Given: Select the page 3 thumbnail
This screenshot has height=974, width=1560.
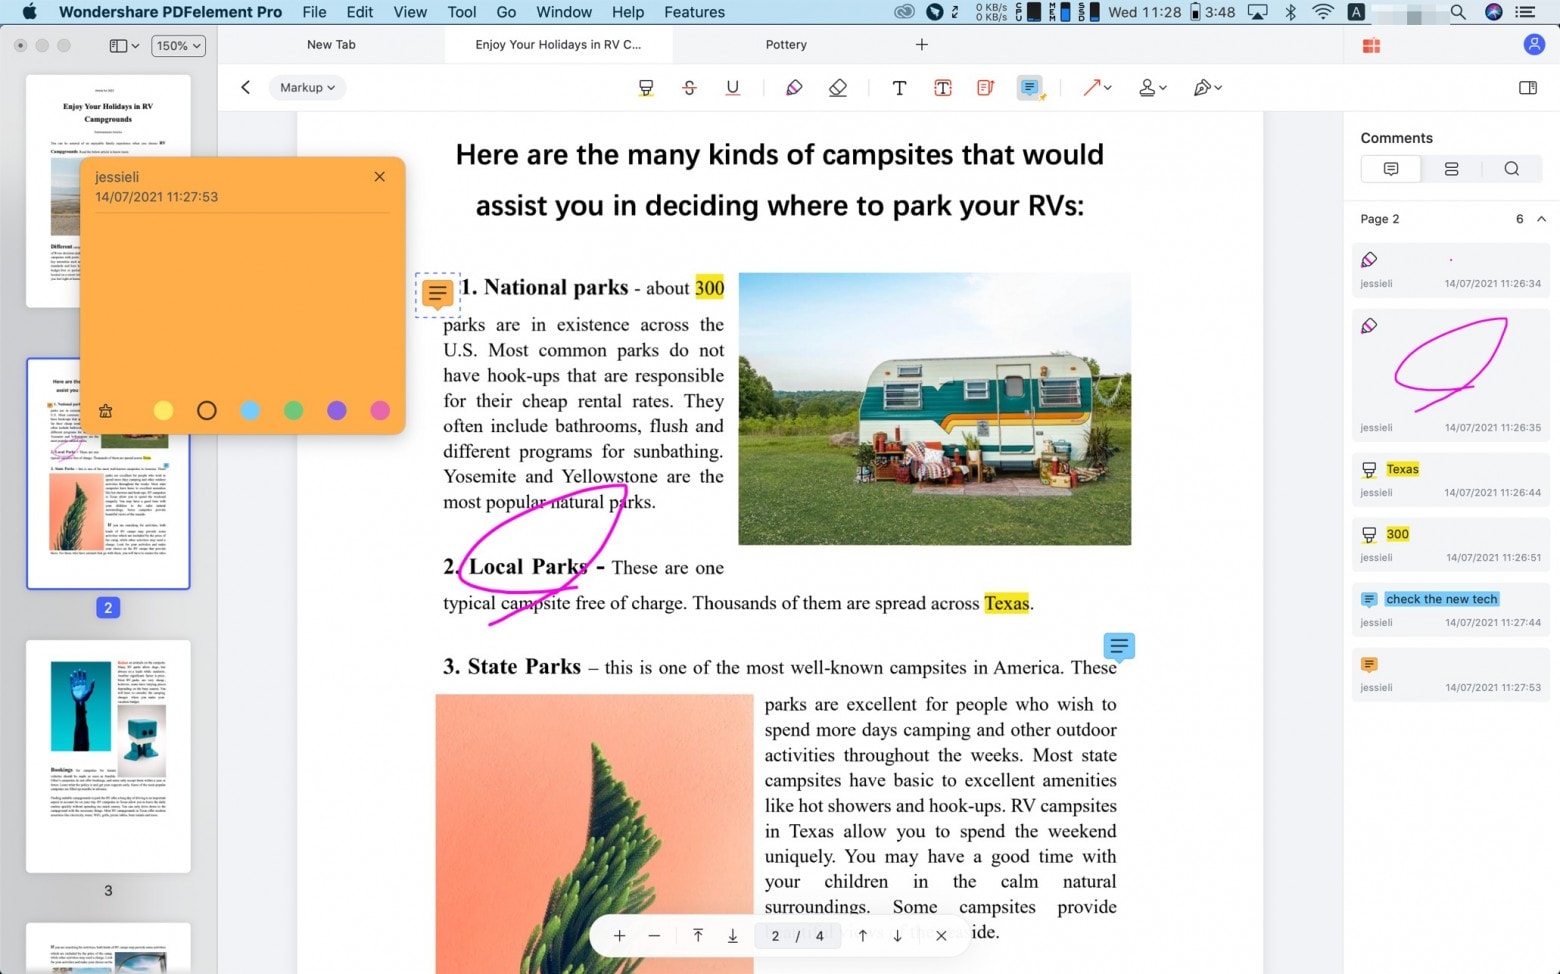Looking at the screenshot, I should (108, 757).
